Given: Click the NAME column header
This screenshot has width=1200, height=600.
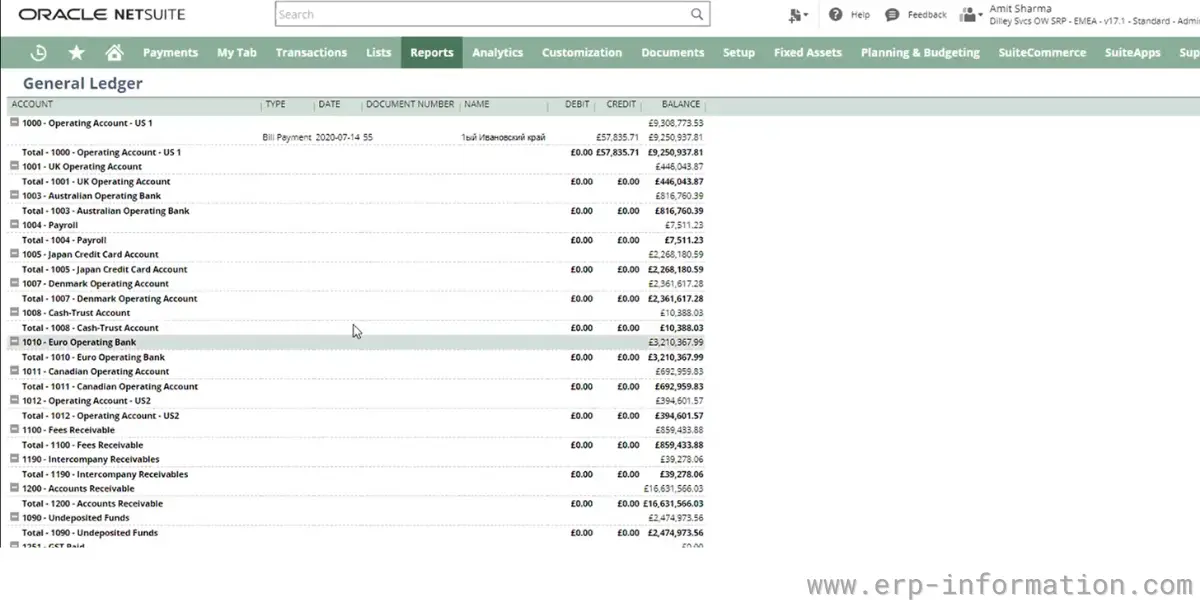Looking at the screenshot, I should click(476, 104).
